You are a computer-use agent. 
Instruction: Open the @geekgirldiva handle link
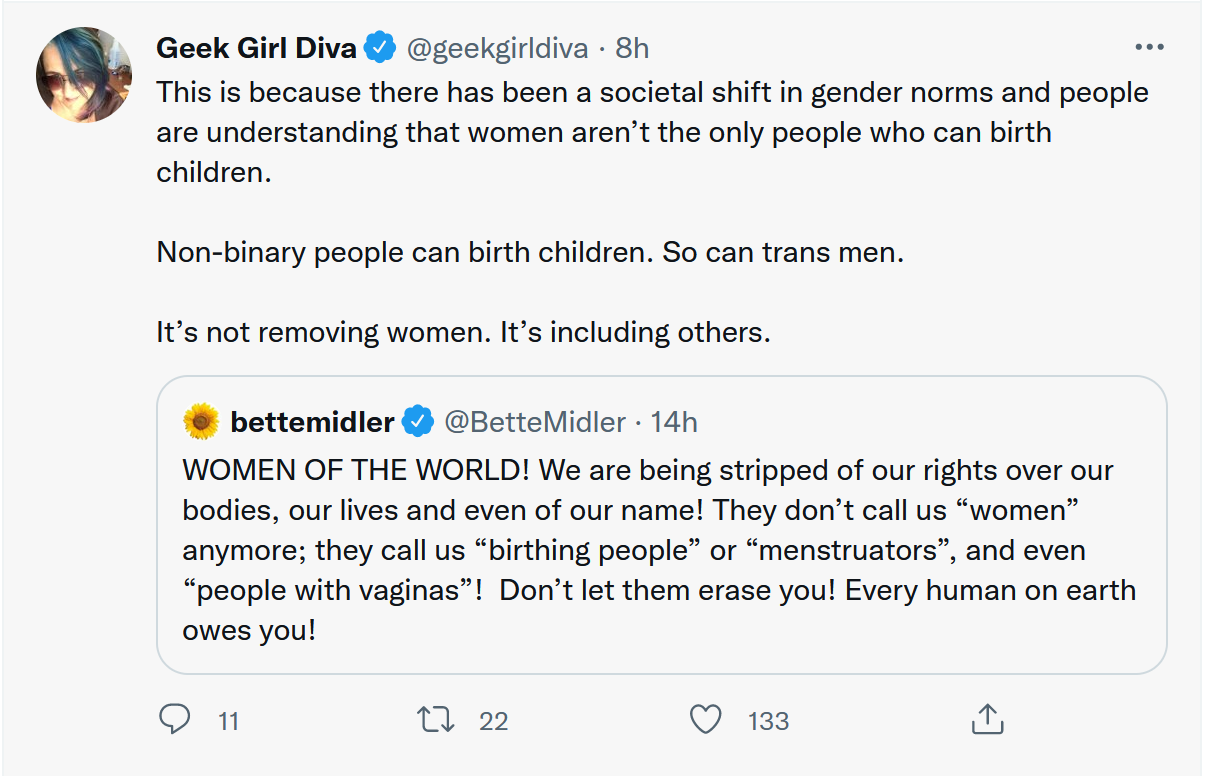(495, 47)
